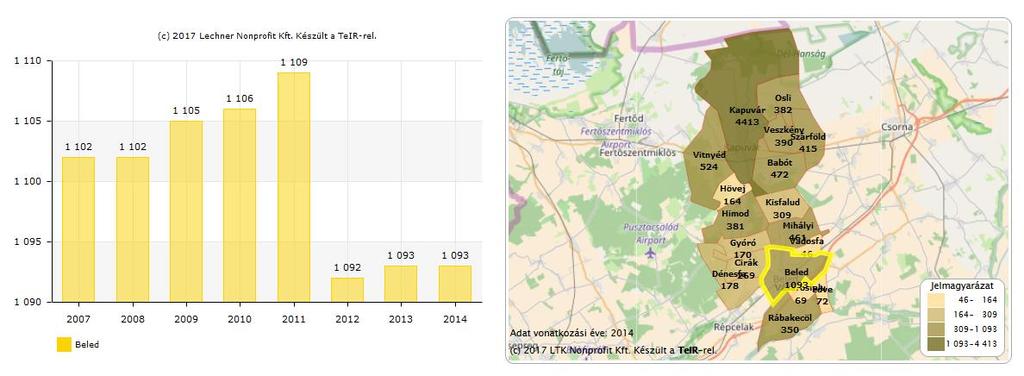Click the Rábakecöl 350 map region
Image resolution: width=1024 pixels, height=376 pixels.
(x=790, y=324)
